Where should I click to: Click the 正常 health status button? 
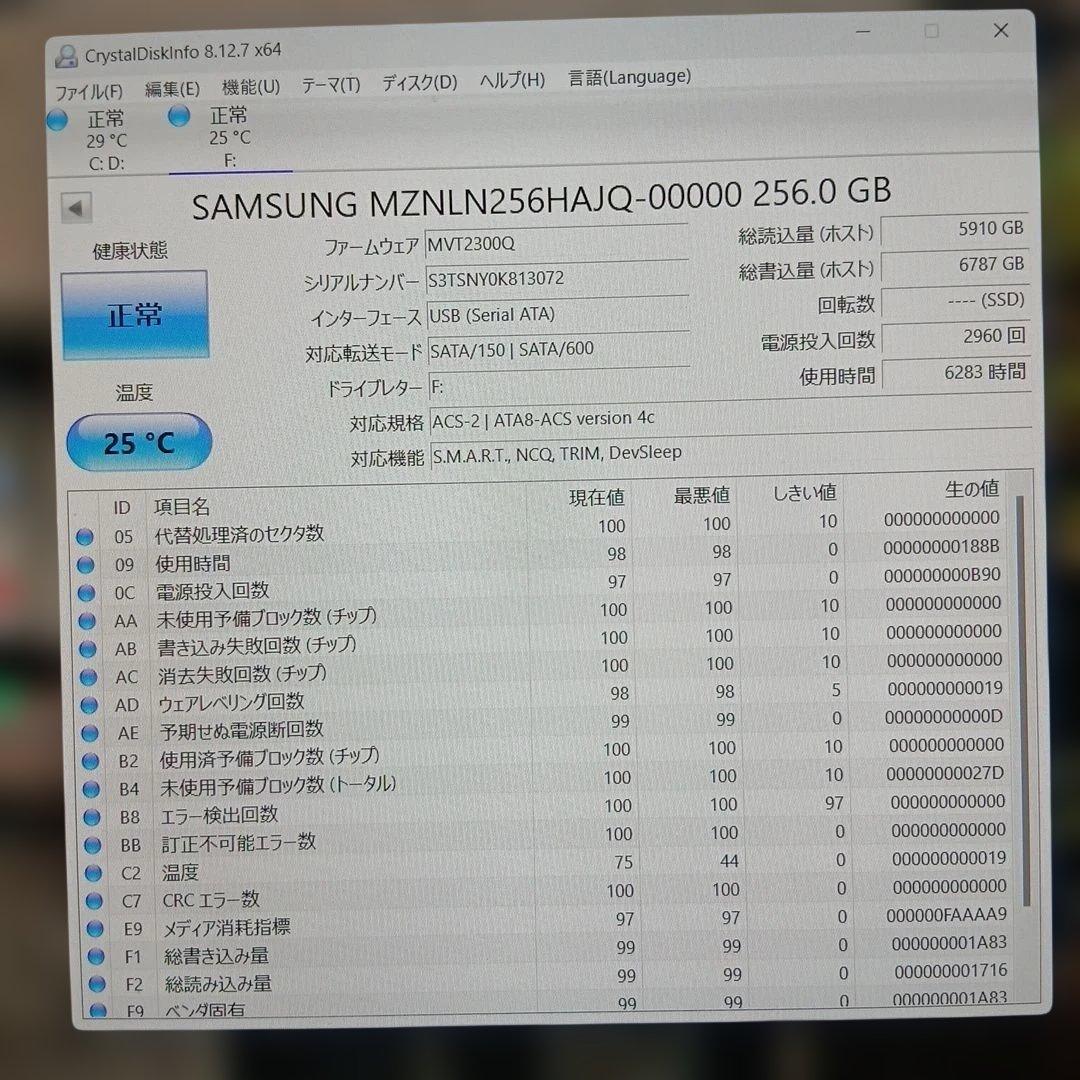click(135, 315)
